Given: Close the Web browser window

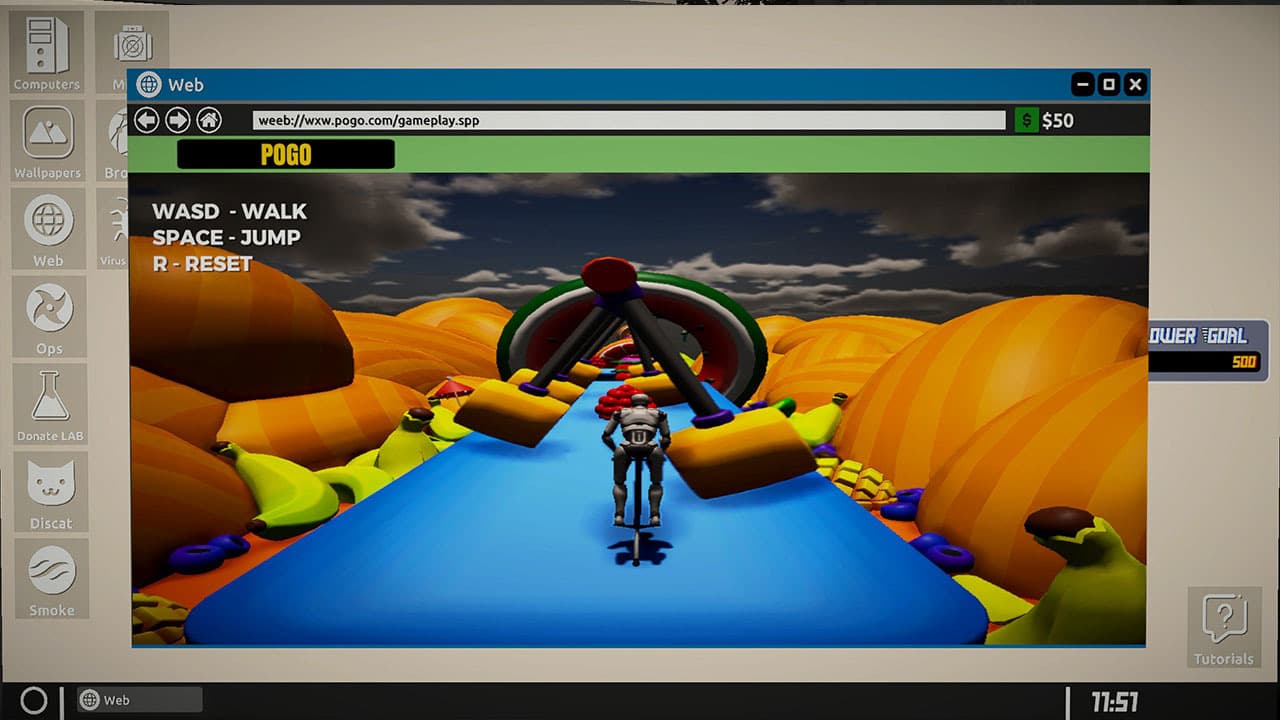Looking at the screenshot, I should pos(1135,85).
